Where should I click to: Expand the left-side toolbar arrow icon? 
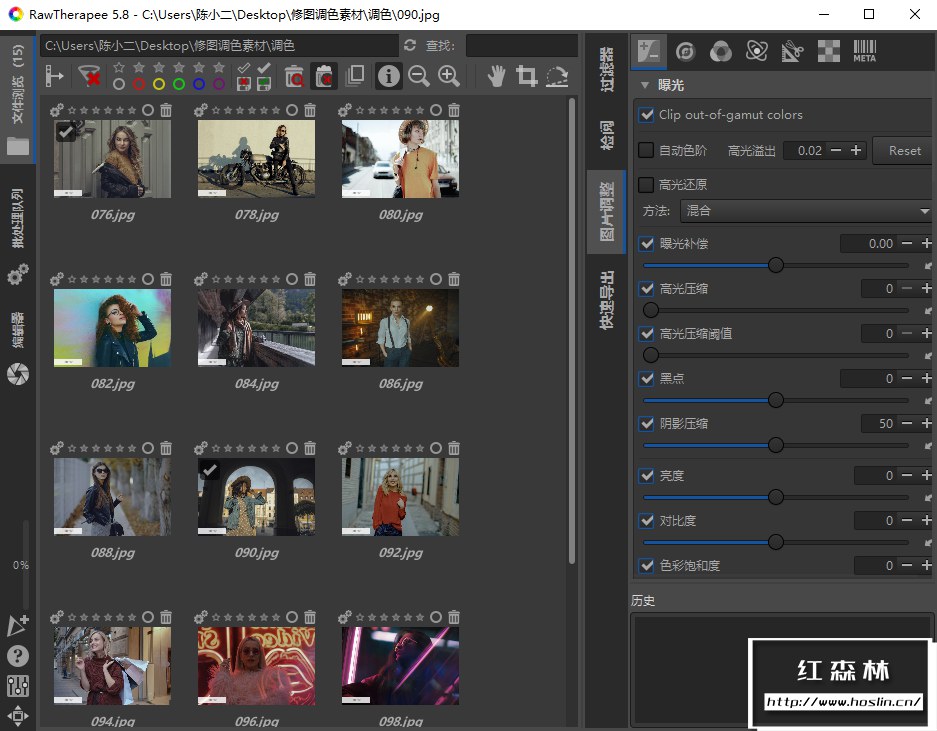(54, 76)
